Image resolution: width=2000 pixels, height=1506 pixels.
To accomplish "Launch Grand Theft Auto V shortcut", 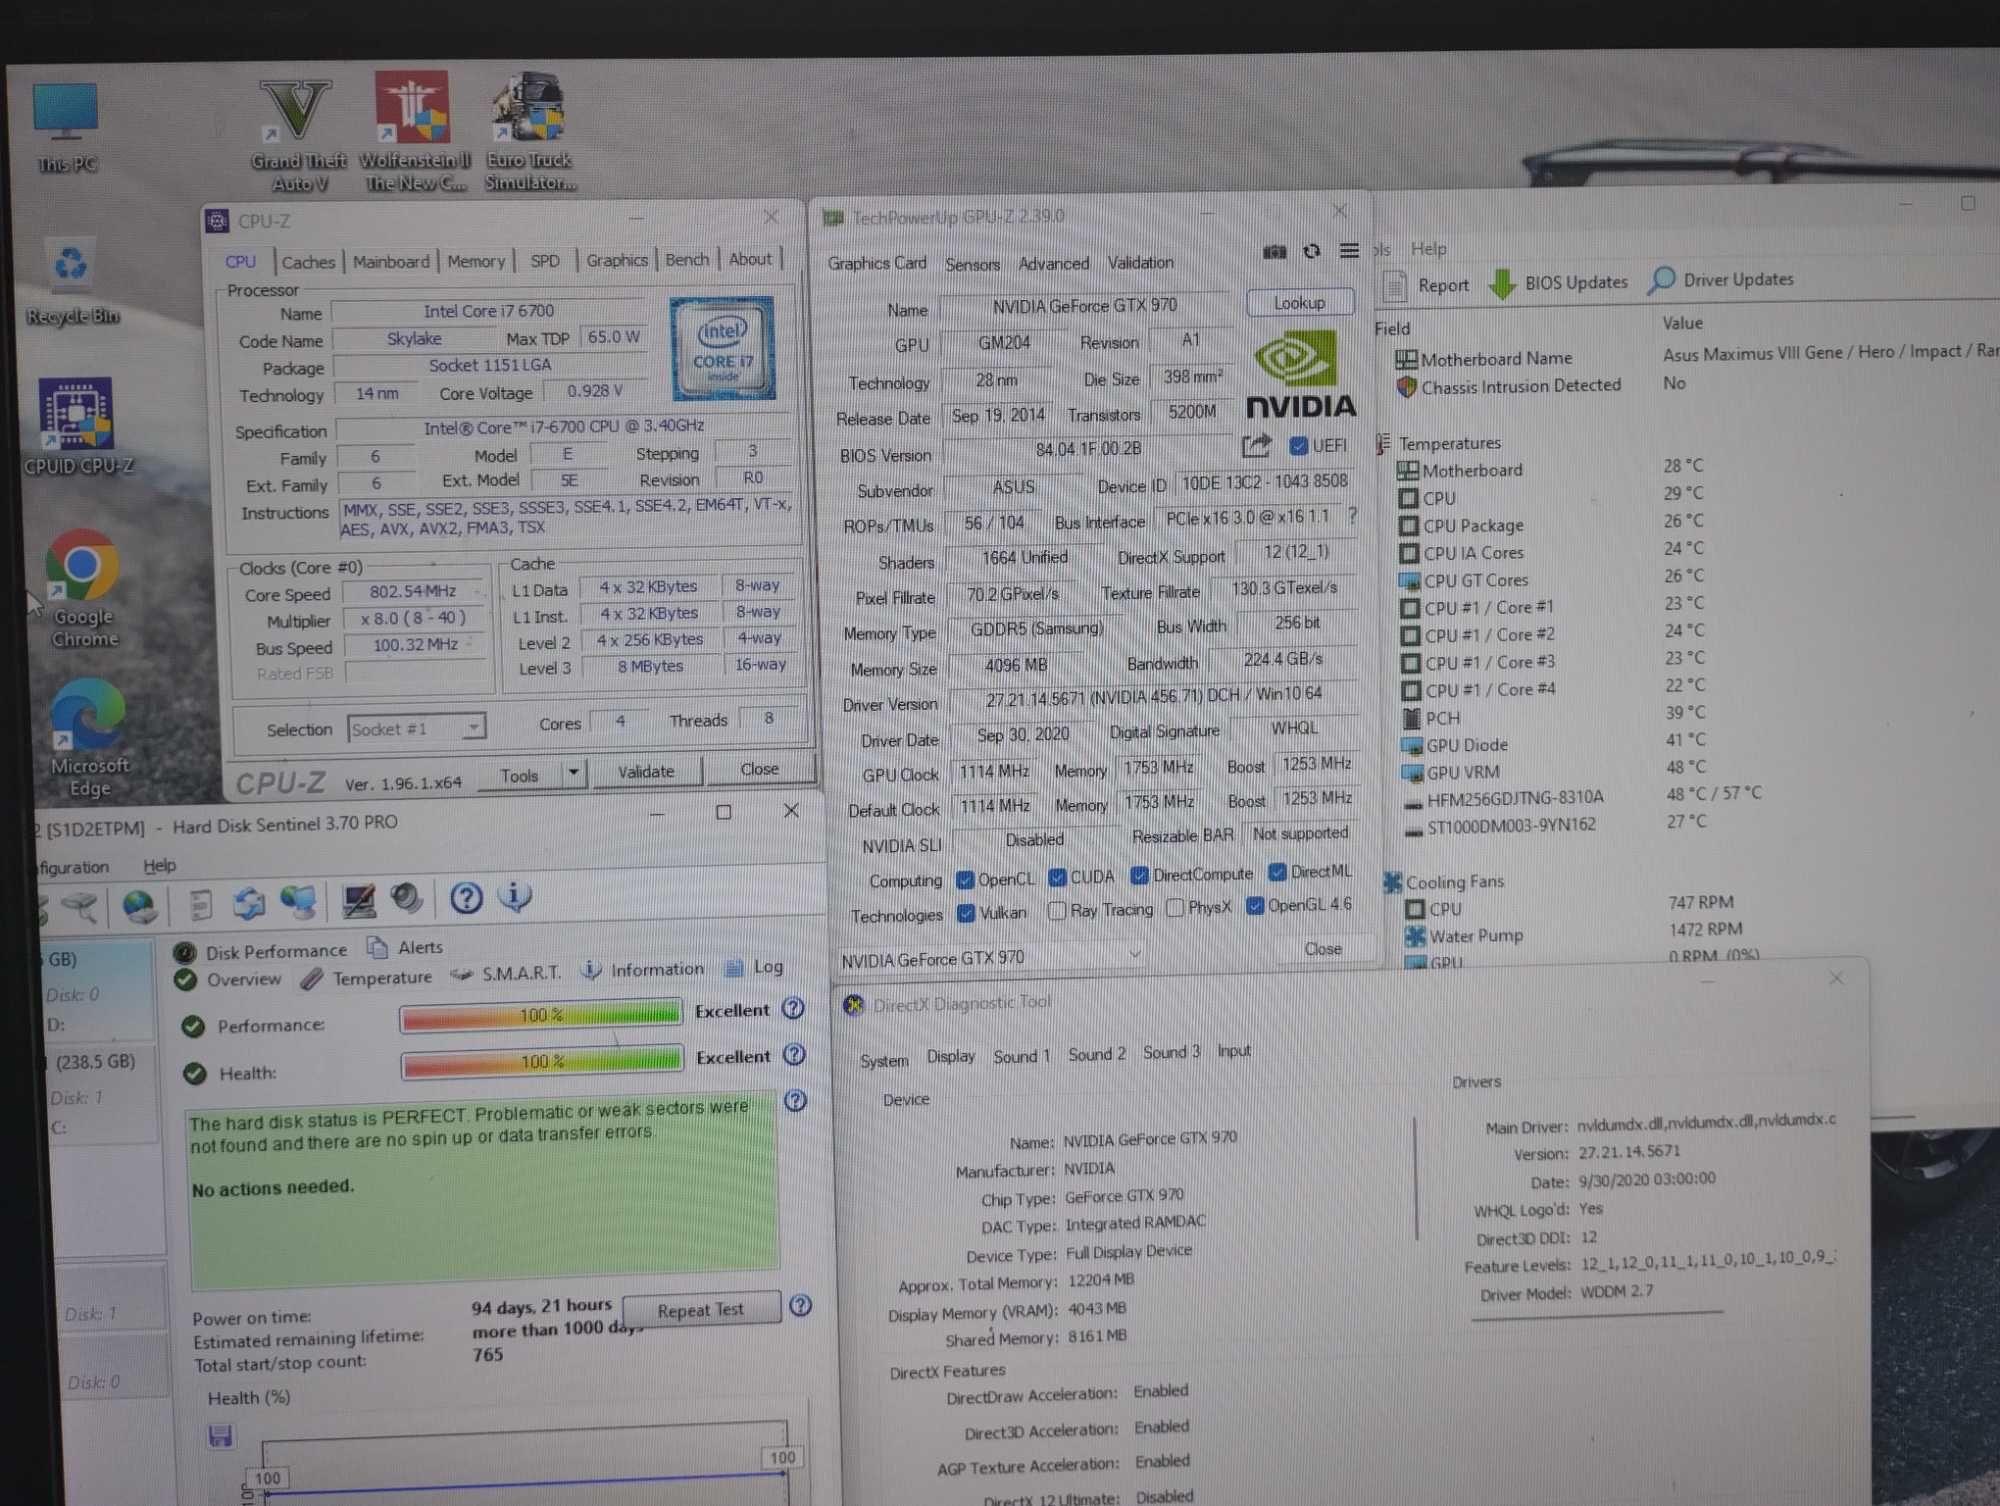I will [297, 135].
